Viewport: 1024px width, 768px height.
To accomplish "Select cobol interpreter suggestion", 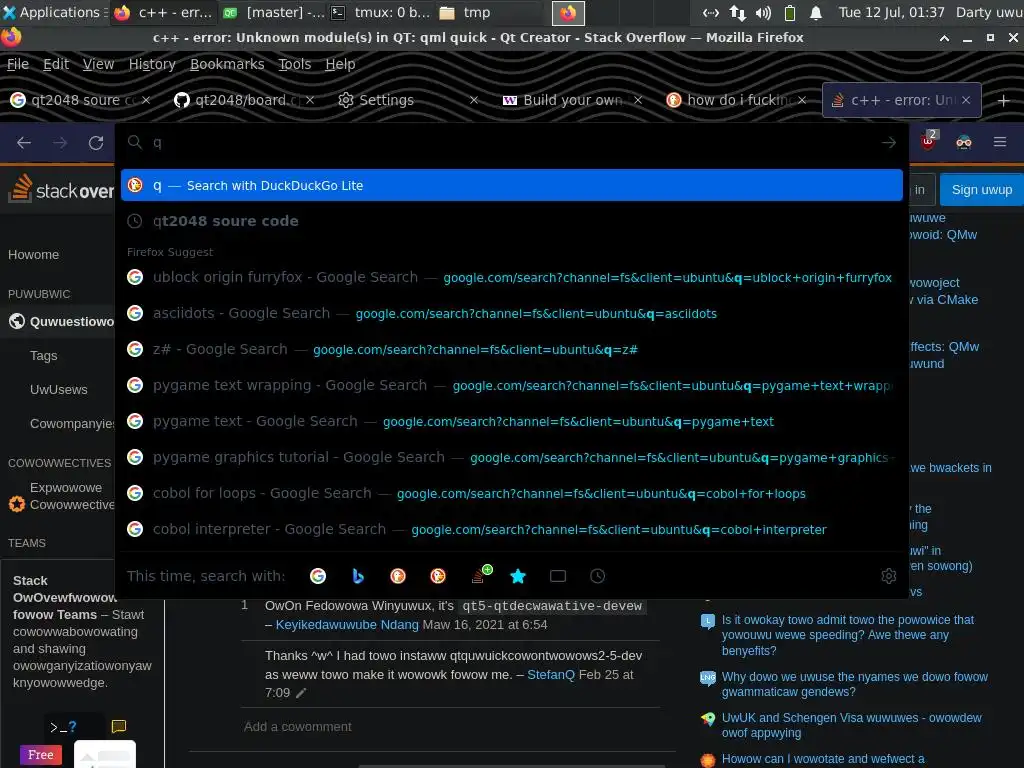I will [x=511, y=529].
